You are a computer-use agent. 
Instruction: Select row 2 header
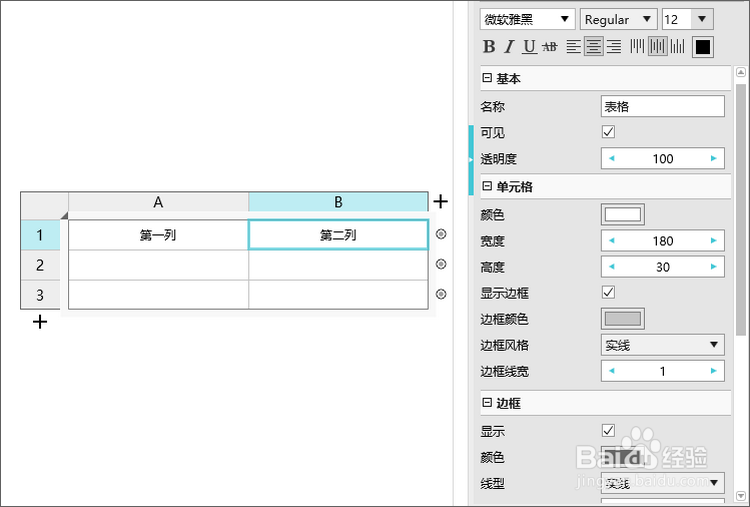coord(40,265)
